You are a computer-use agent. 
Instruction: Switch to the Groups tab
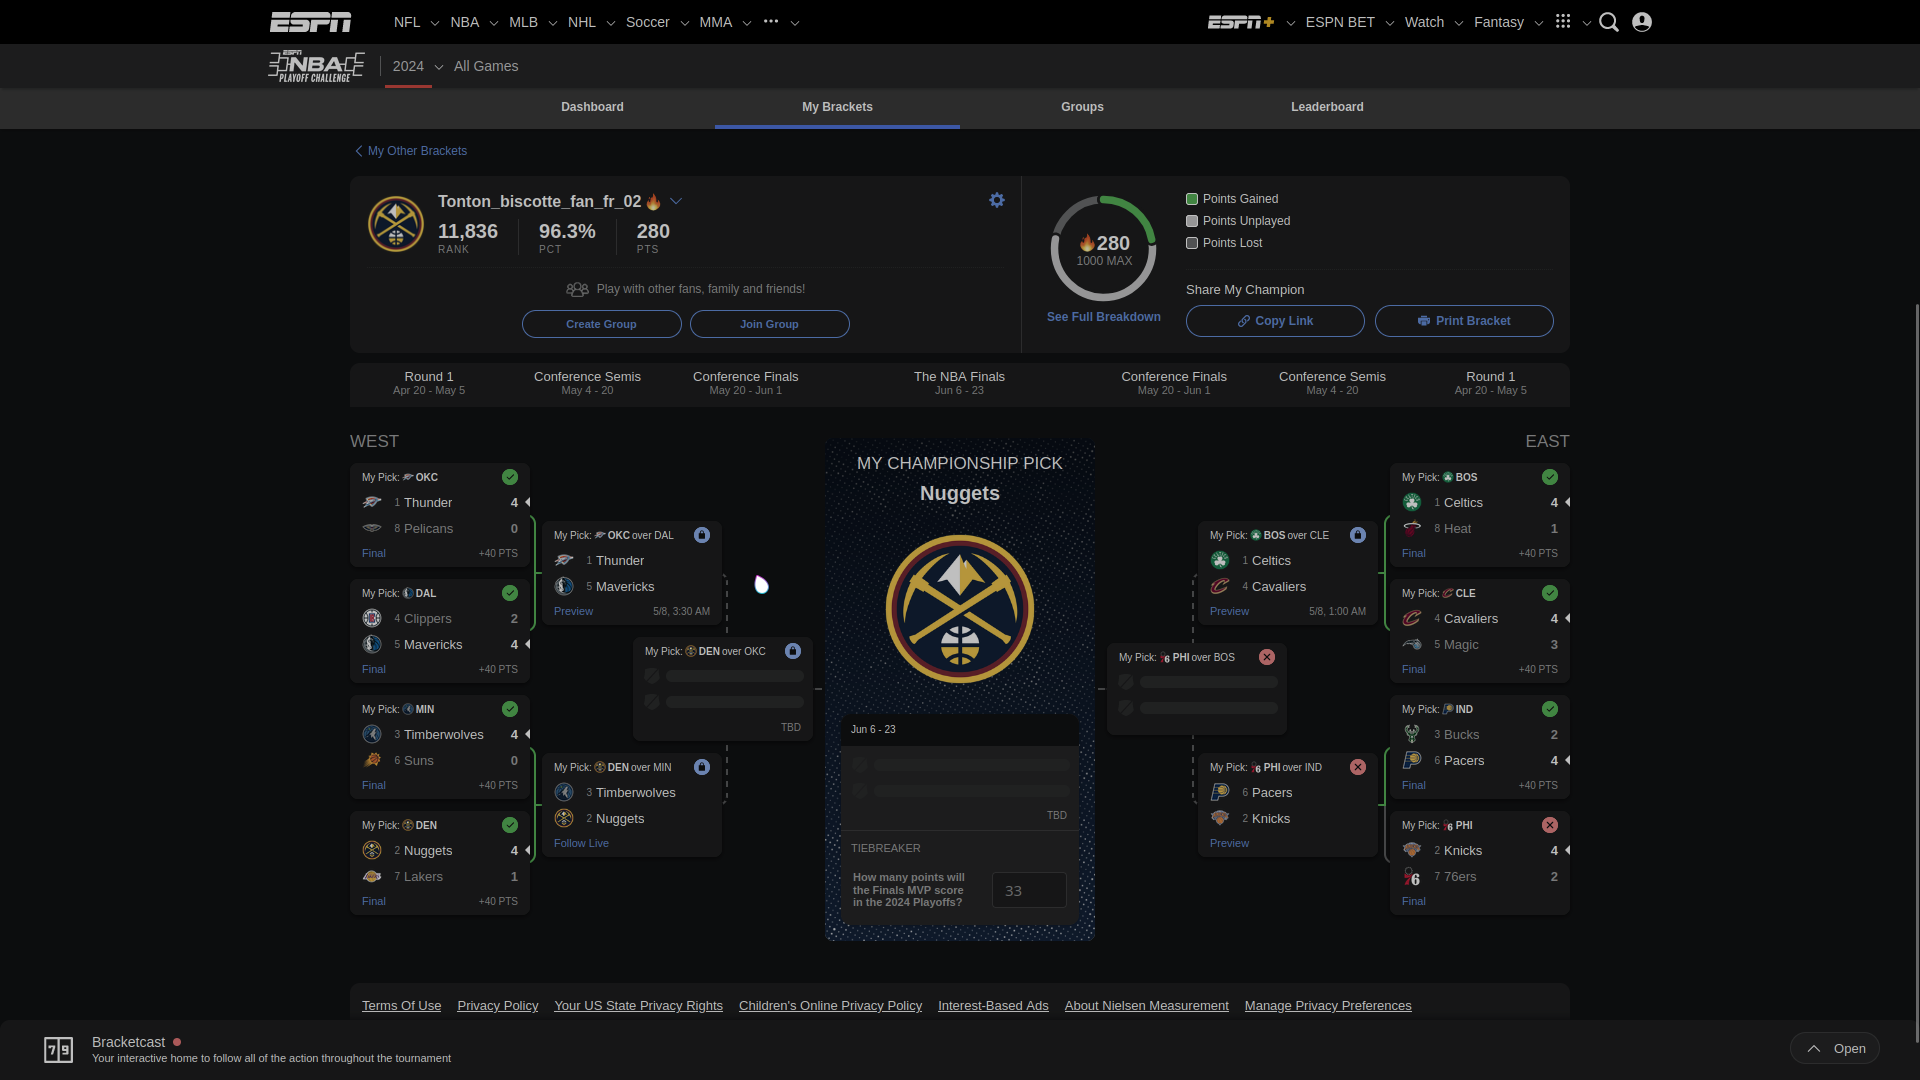pos(1082,107)
